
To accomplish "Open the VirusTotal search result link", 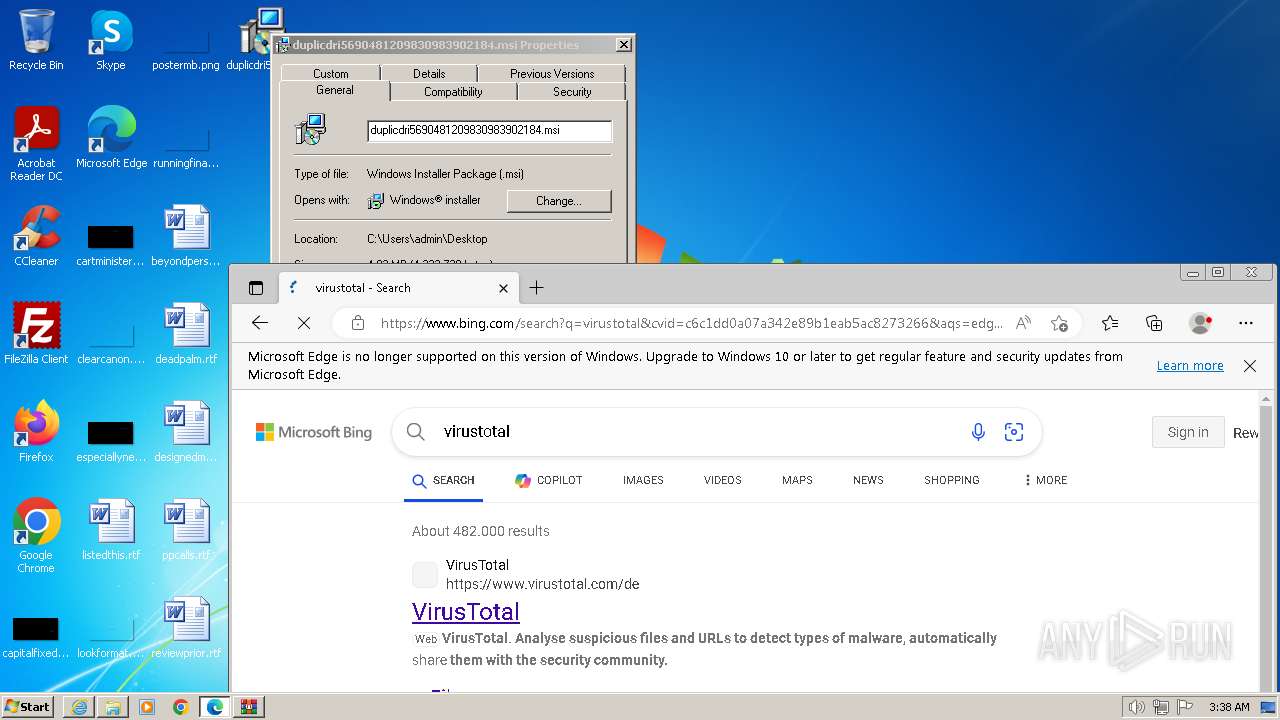I will (x=466, y=611).
